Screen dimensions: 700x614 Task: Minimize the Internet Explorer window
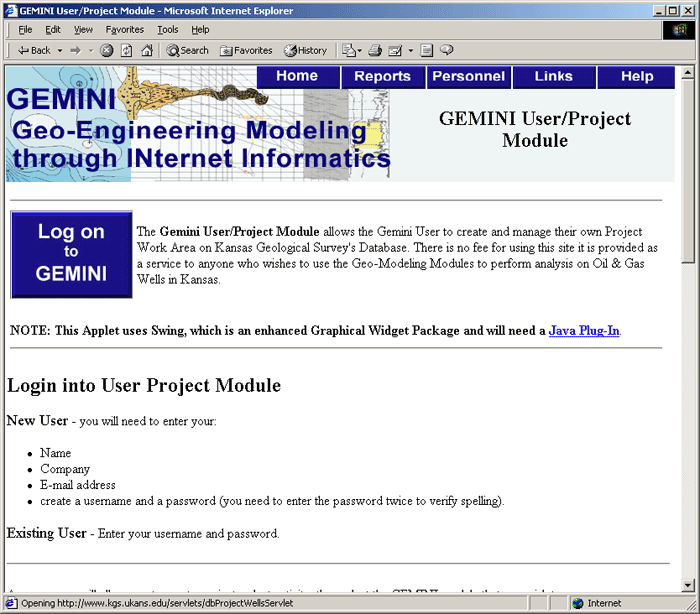coord(659,11)
